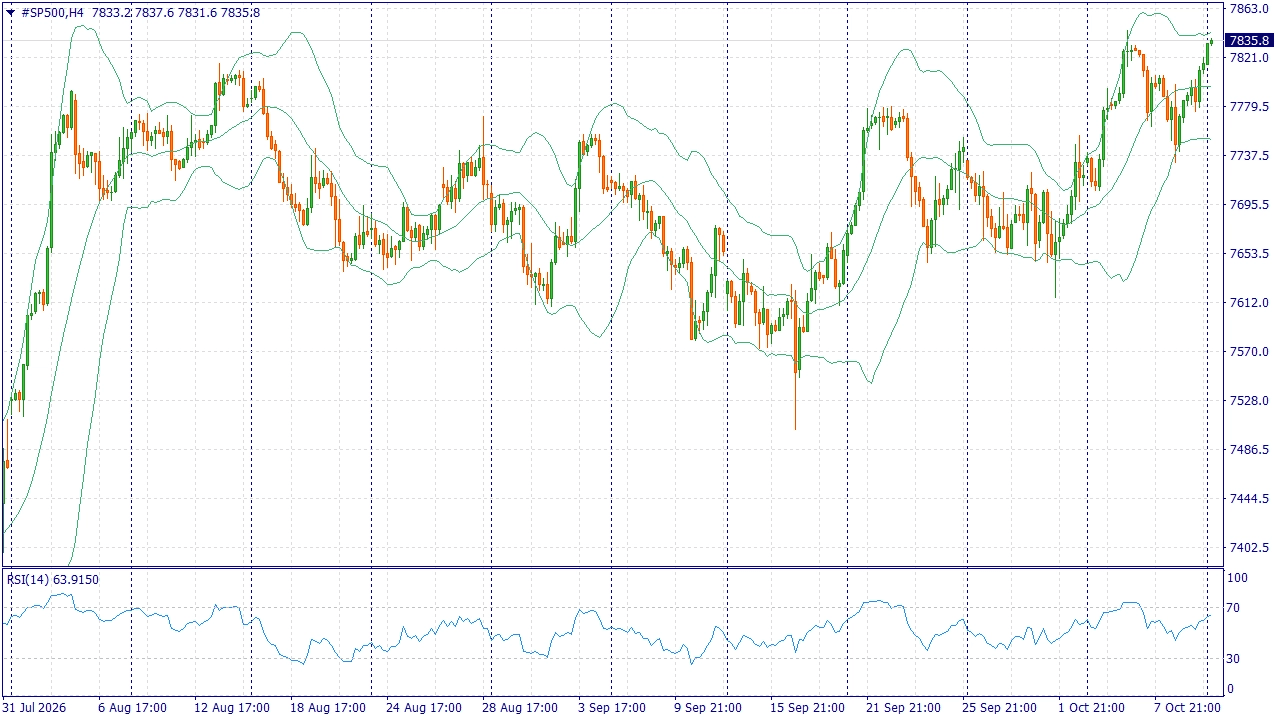Select the RSI(14) 63.9150 indicator label

[x=53, y=579]
